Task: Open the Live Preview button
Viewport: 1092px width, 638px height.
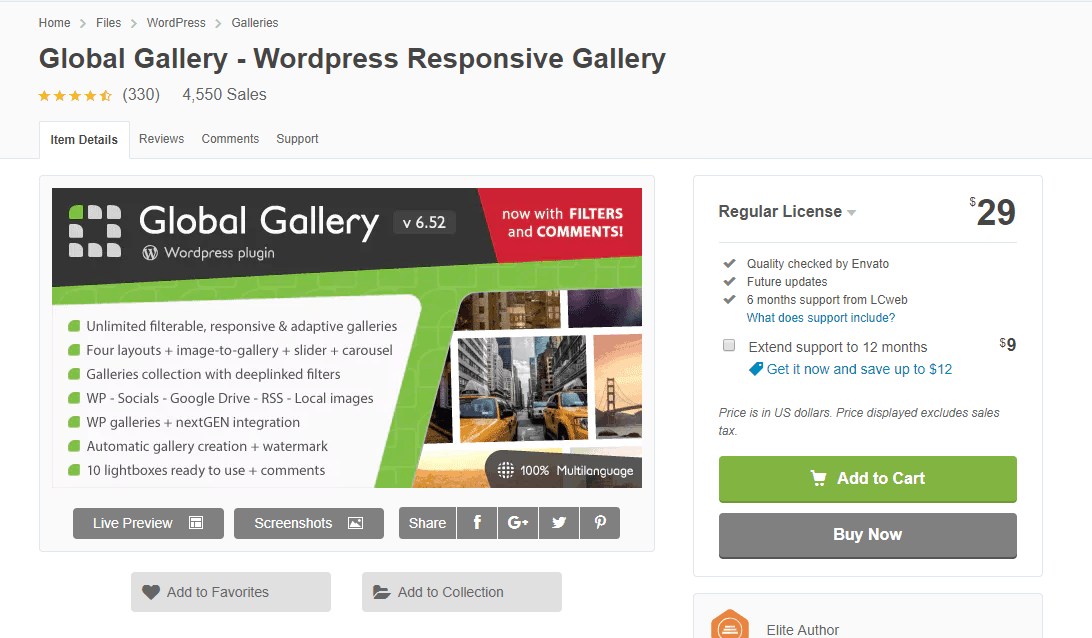Action: [x=148, y=523]
